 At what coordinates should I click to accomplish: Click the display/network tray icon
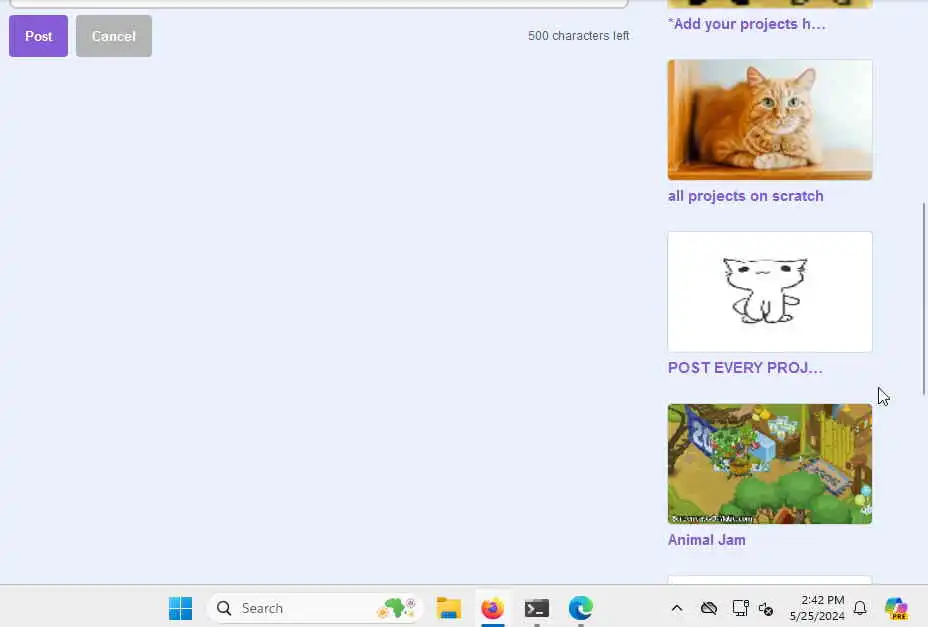point(740,608)
